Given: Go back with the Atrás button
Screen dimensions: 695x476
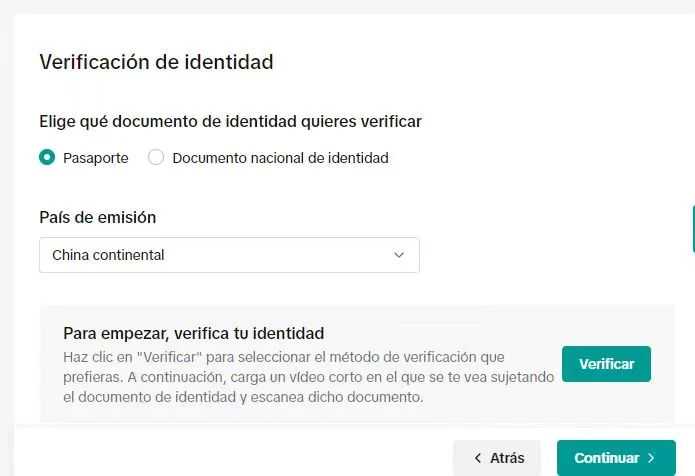Looking at the screenshot, I should tap(497, 458).
